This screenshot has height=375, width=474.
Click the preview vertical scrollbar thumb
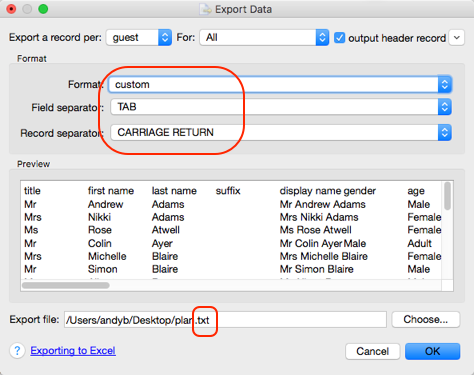coord(448,196)
